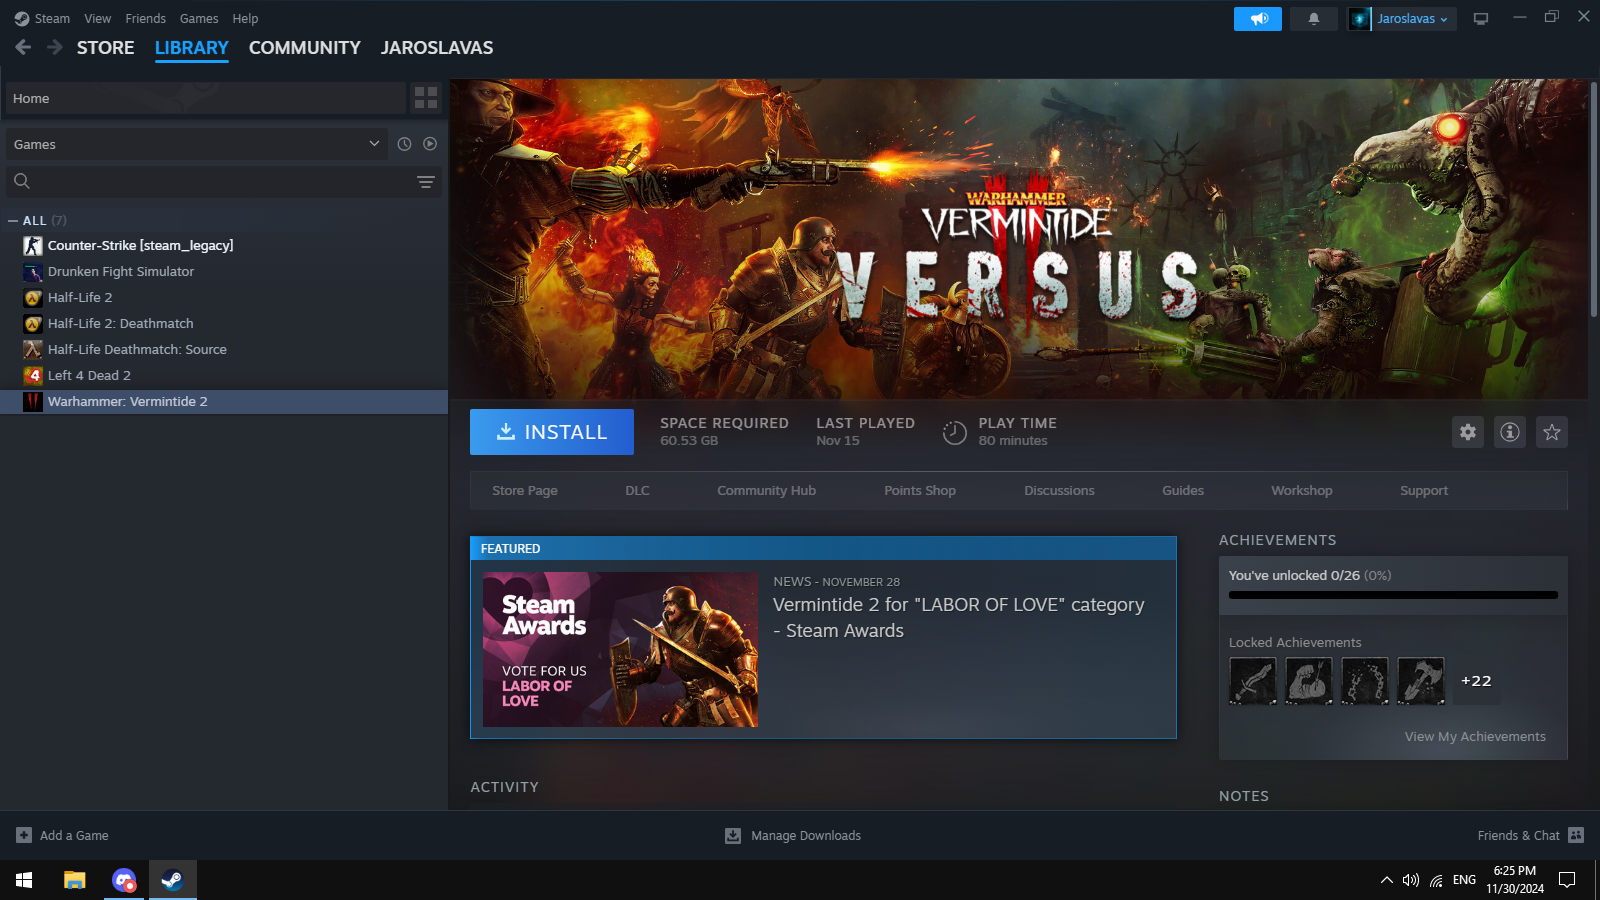1600x900 pixels.
Task: Switch to the Workshop tab
Action: tap(1301, 490)
